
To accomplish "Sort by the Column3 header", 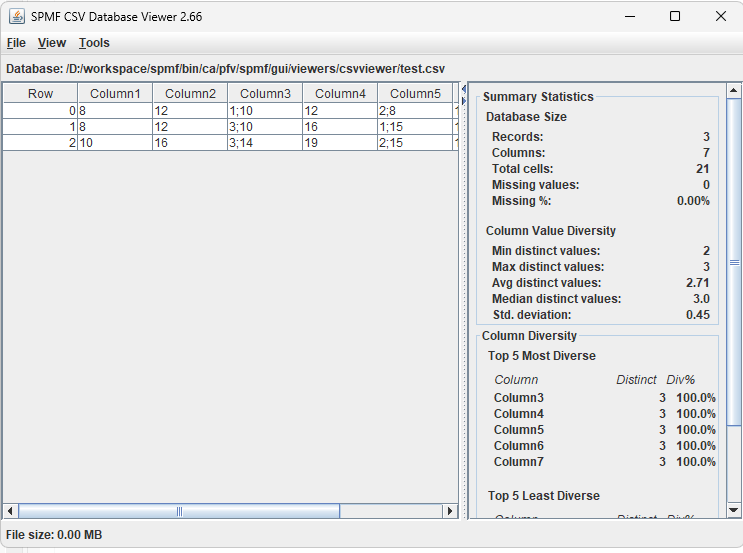I will 265,93.
